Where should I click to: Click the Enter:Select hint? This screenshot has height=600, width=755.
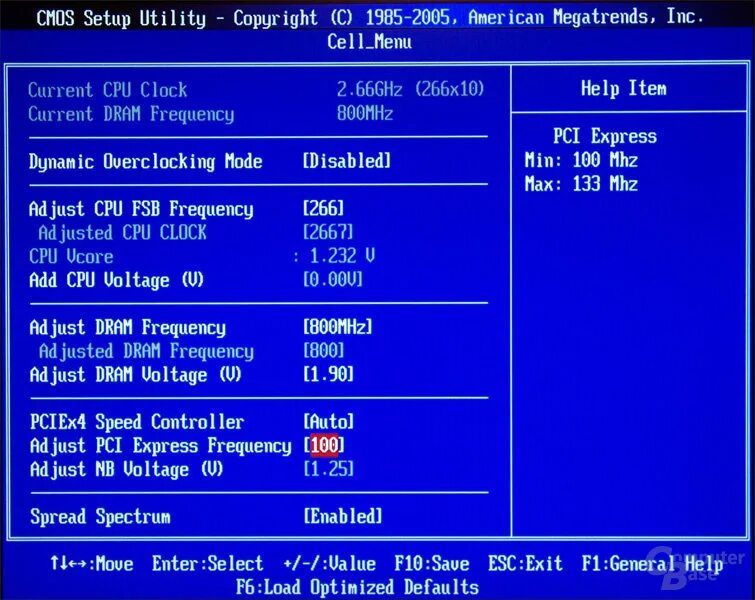[208, 563]
